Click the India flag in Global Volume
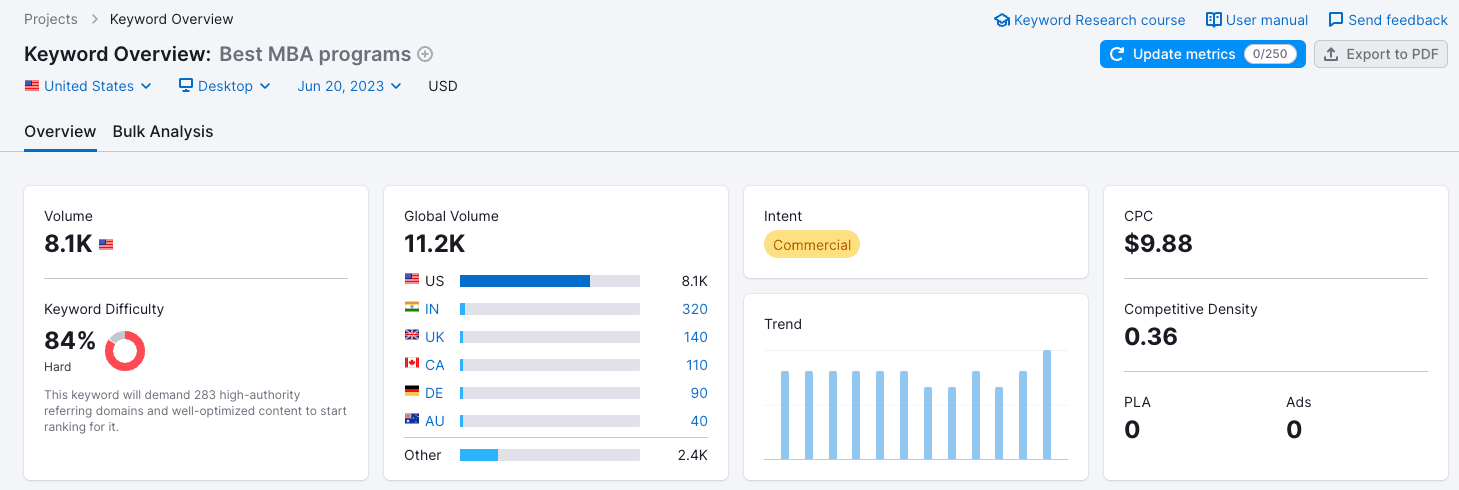 [412, 308]
